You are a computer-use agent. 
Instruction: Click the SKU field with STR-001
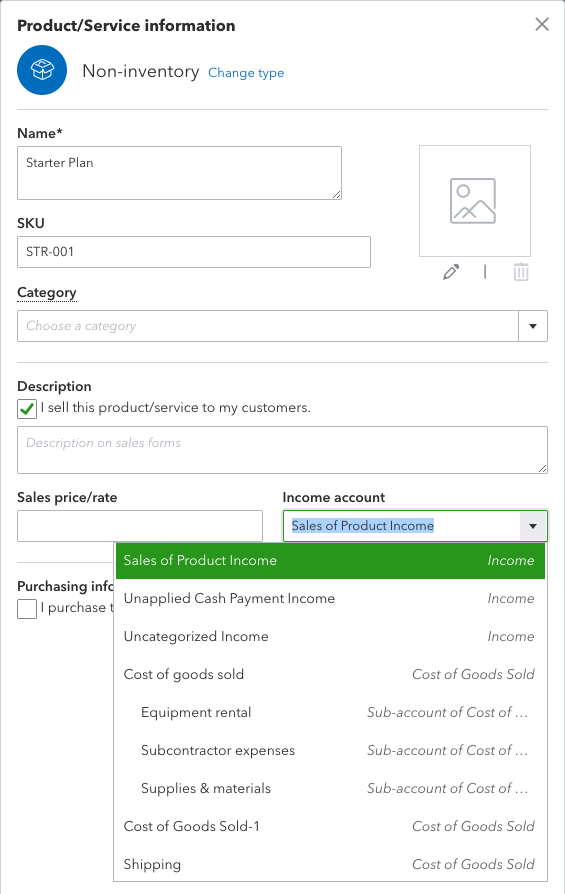click(194, 252)
